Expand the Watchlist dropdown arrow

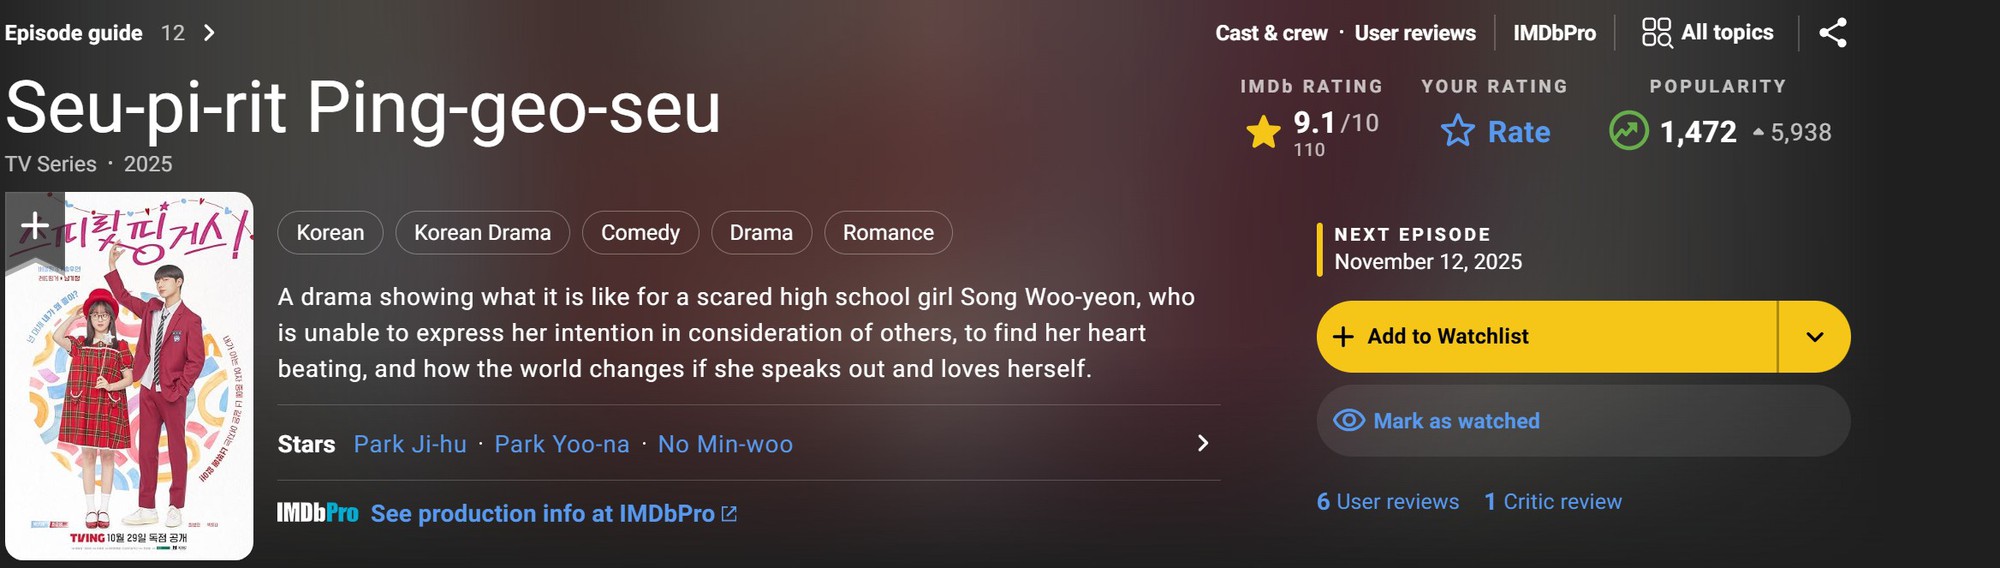[x=1814, y=337]
